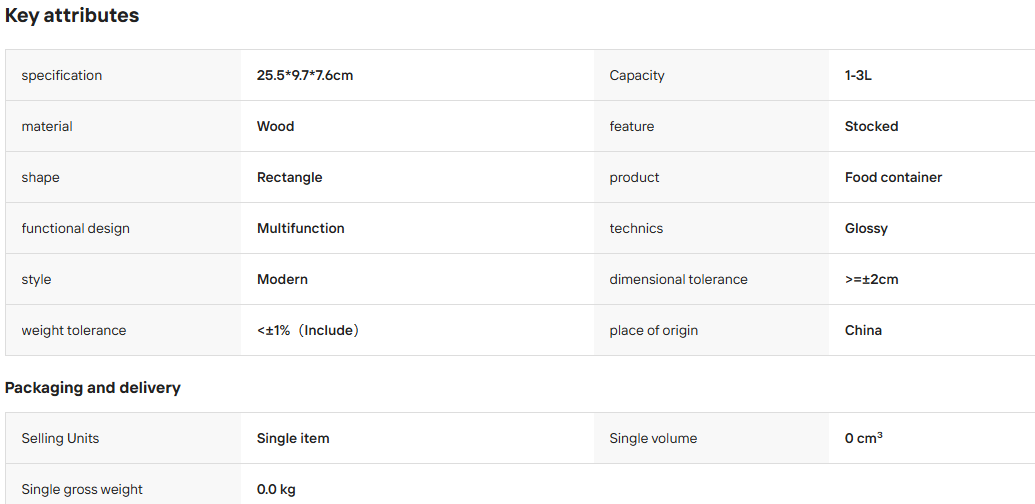Select the dimensional tolerance value >=±2cm

pos(871,279)
